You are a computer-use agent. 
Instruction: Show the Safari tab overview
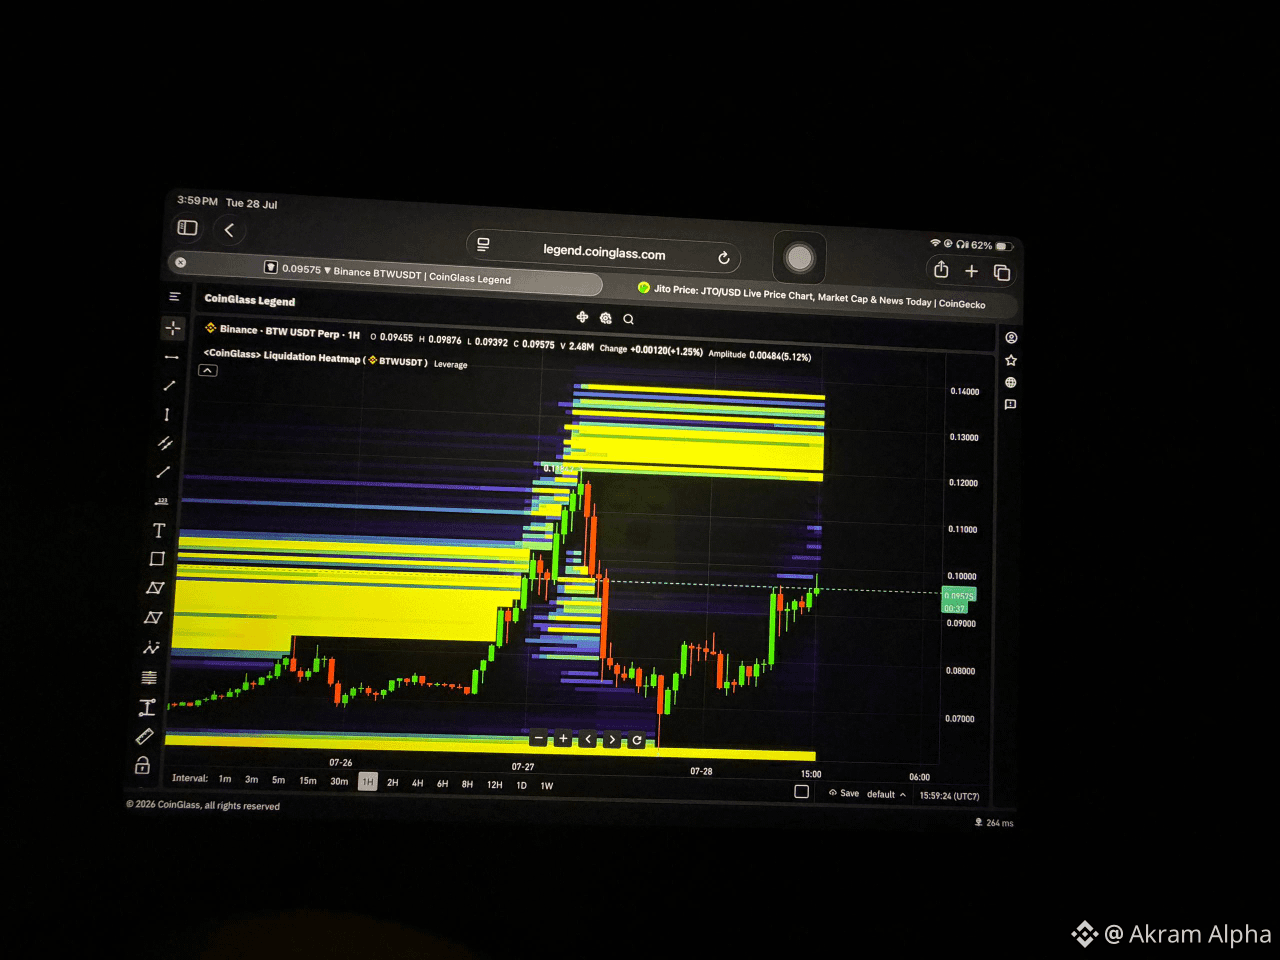tap(1002, 273)
